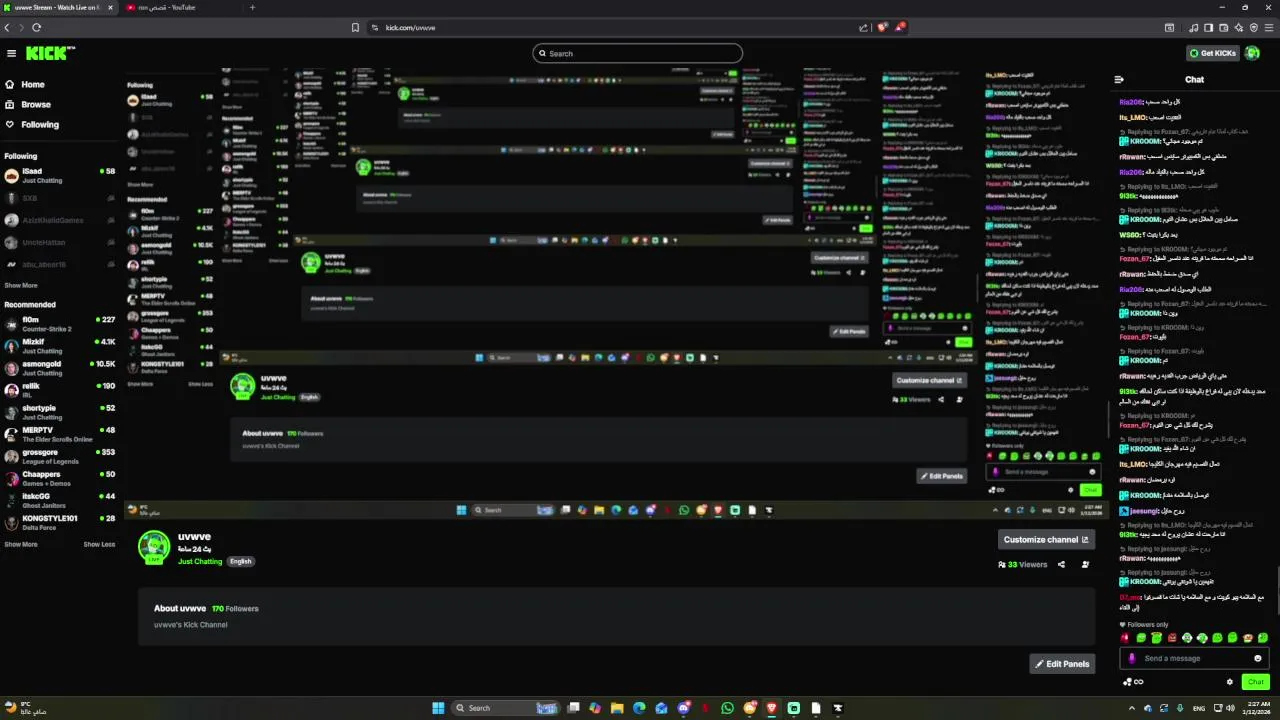The image size is (1280, 720).
Task: Open WhatsApp from taskbar
Action: click(x=727, y=708)
